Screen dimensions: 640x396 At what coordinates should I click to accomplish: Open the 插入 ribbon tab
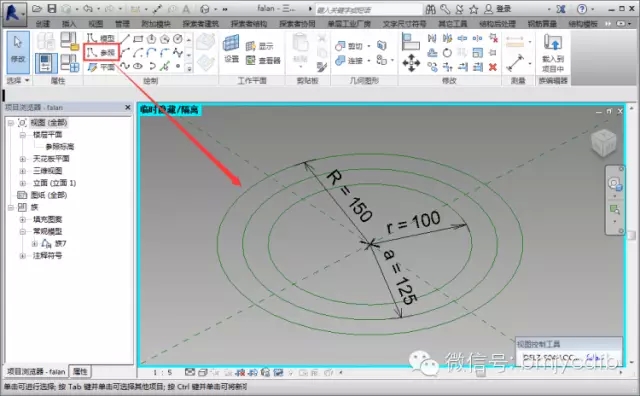click(69, 24)
